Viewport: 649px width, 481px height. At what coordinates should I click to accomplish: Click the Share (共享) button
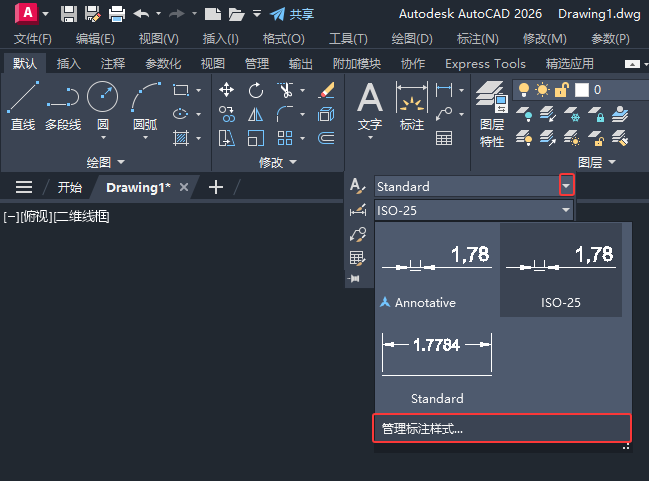(292, 14)
